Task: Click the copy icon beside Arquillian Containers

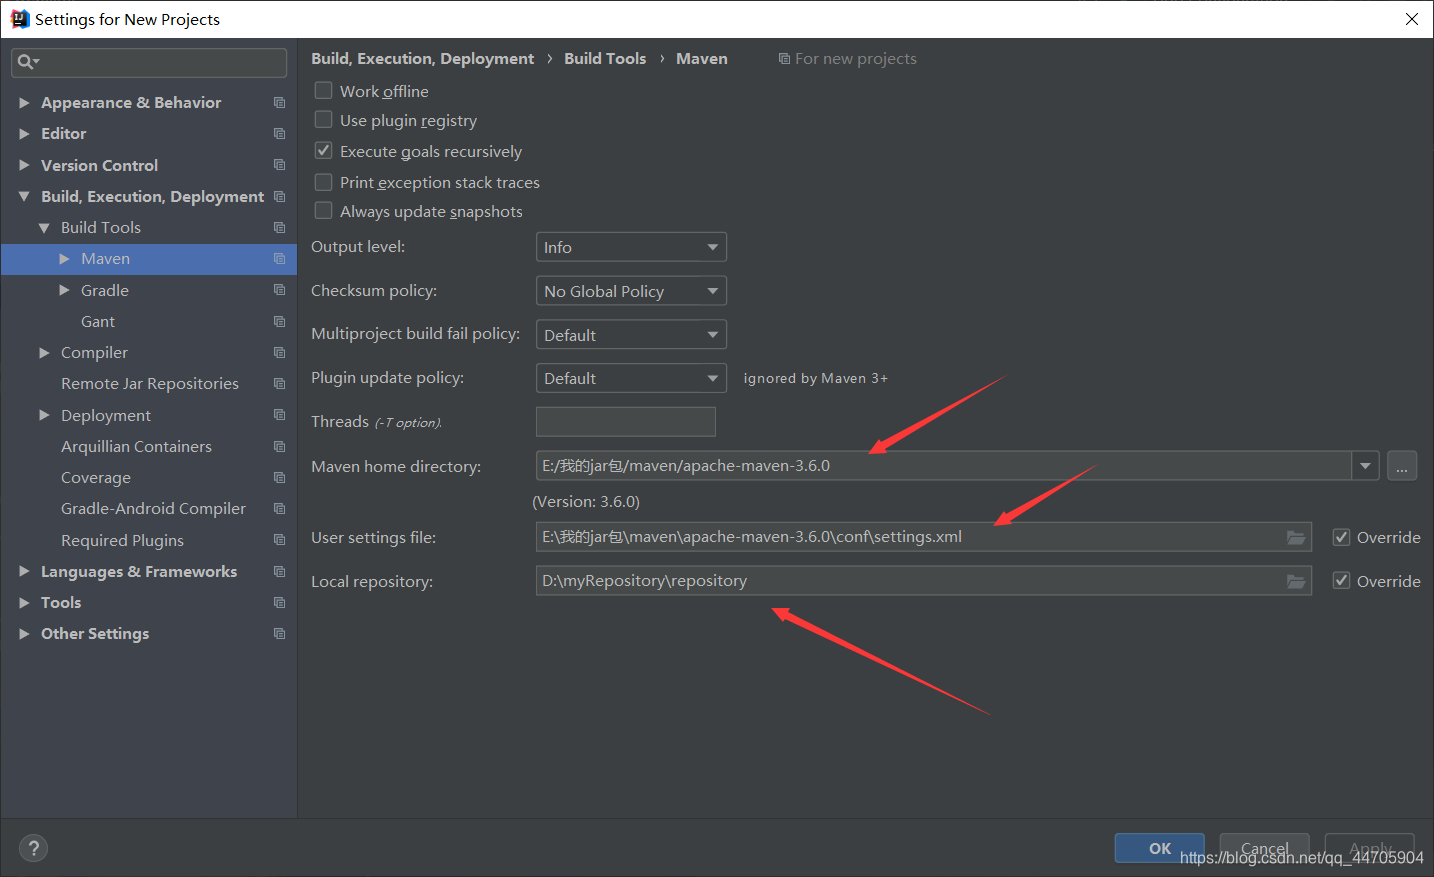Action: (x=279, y=447)
